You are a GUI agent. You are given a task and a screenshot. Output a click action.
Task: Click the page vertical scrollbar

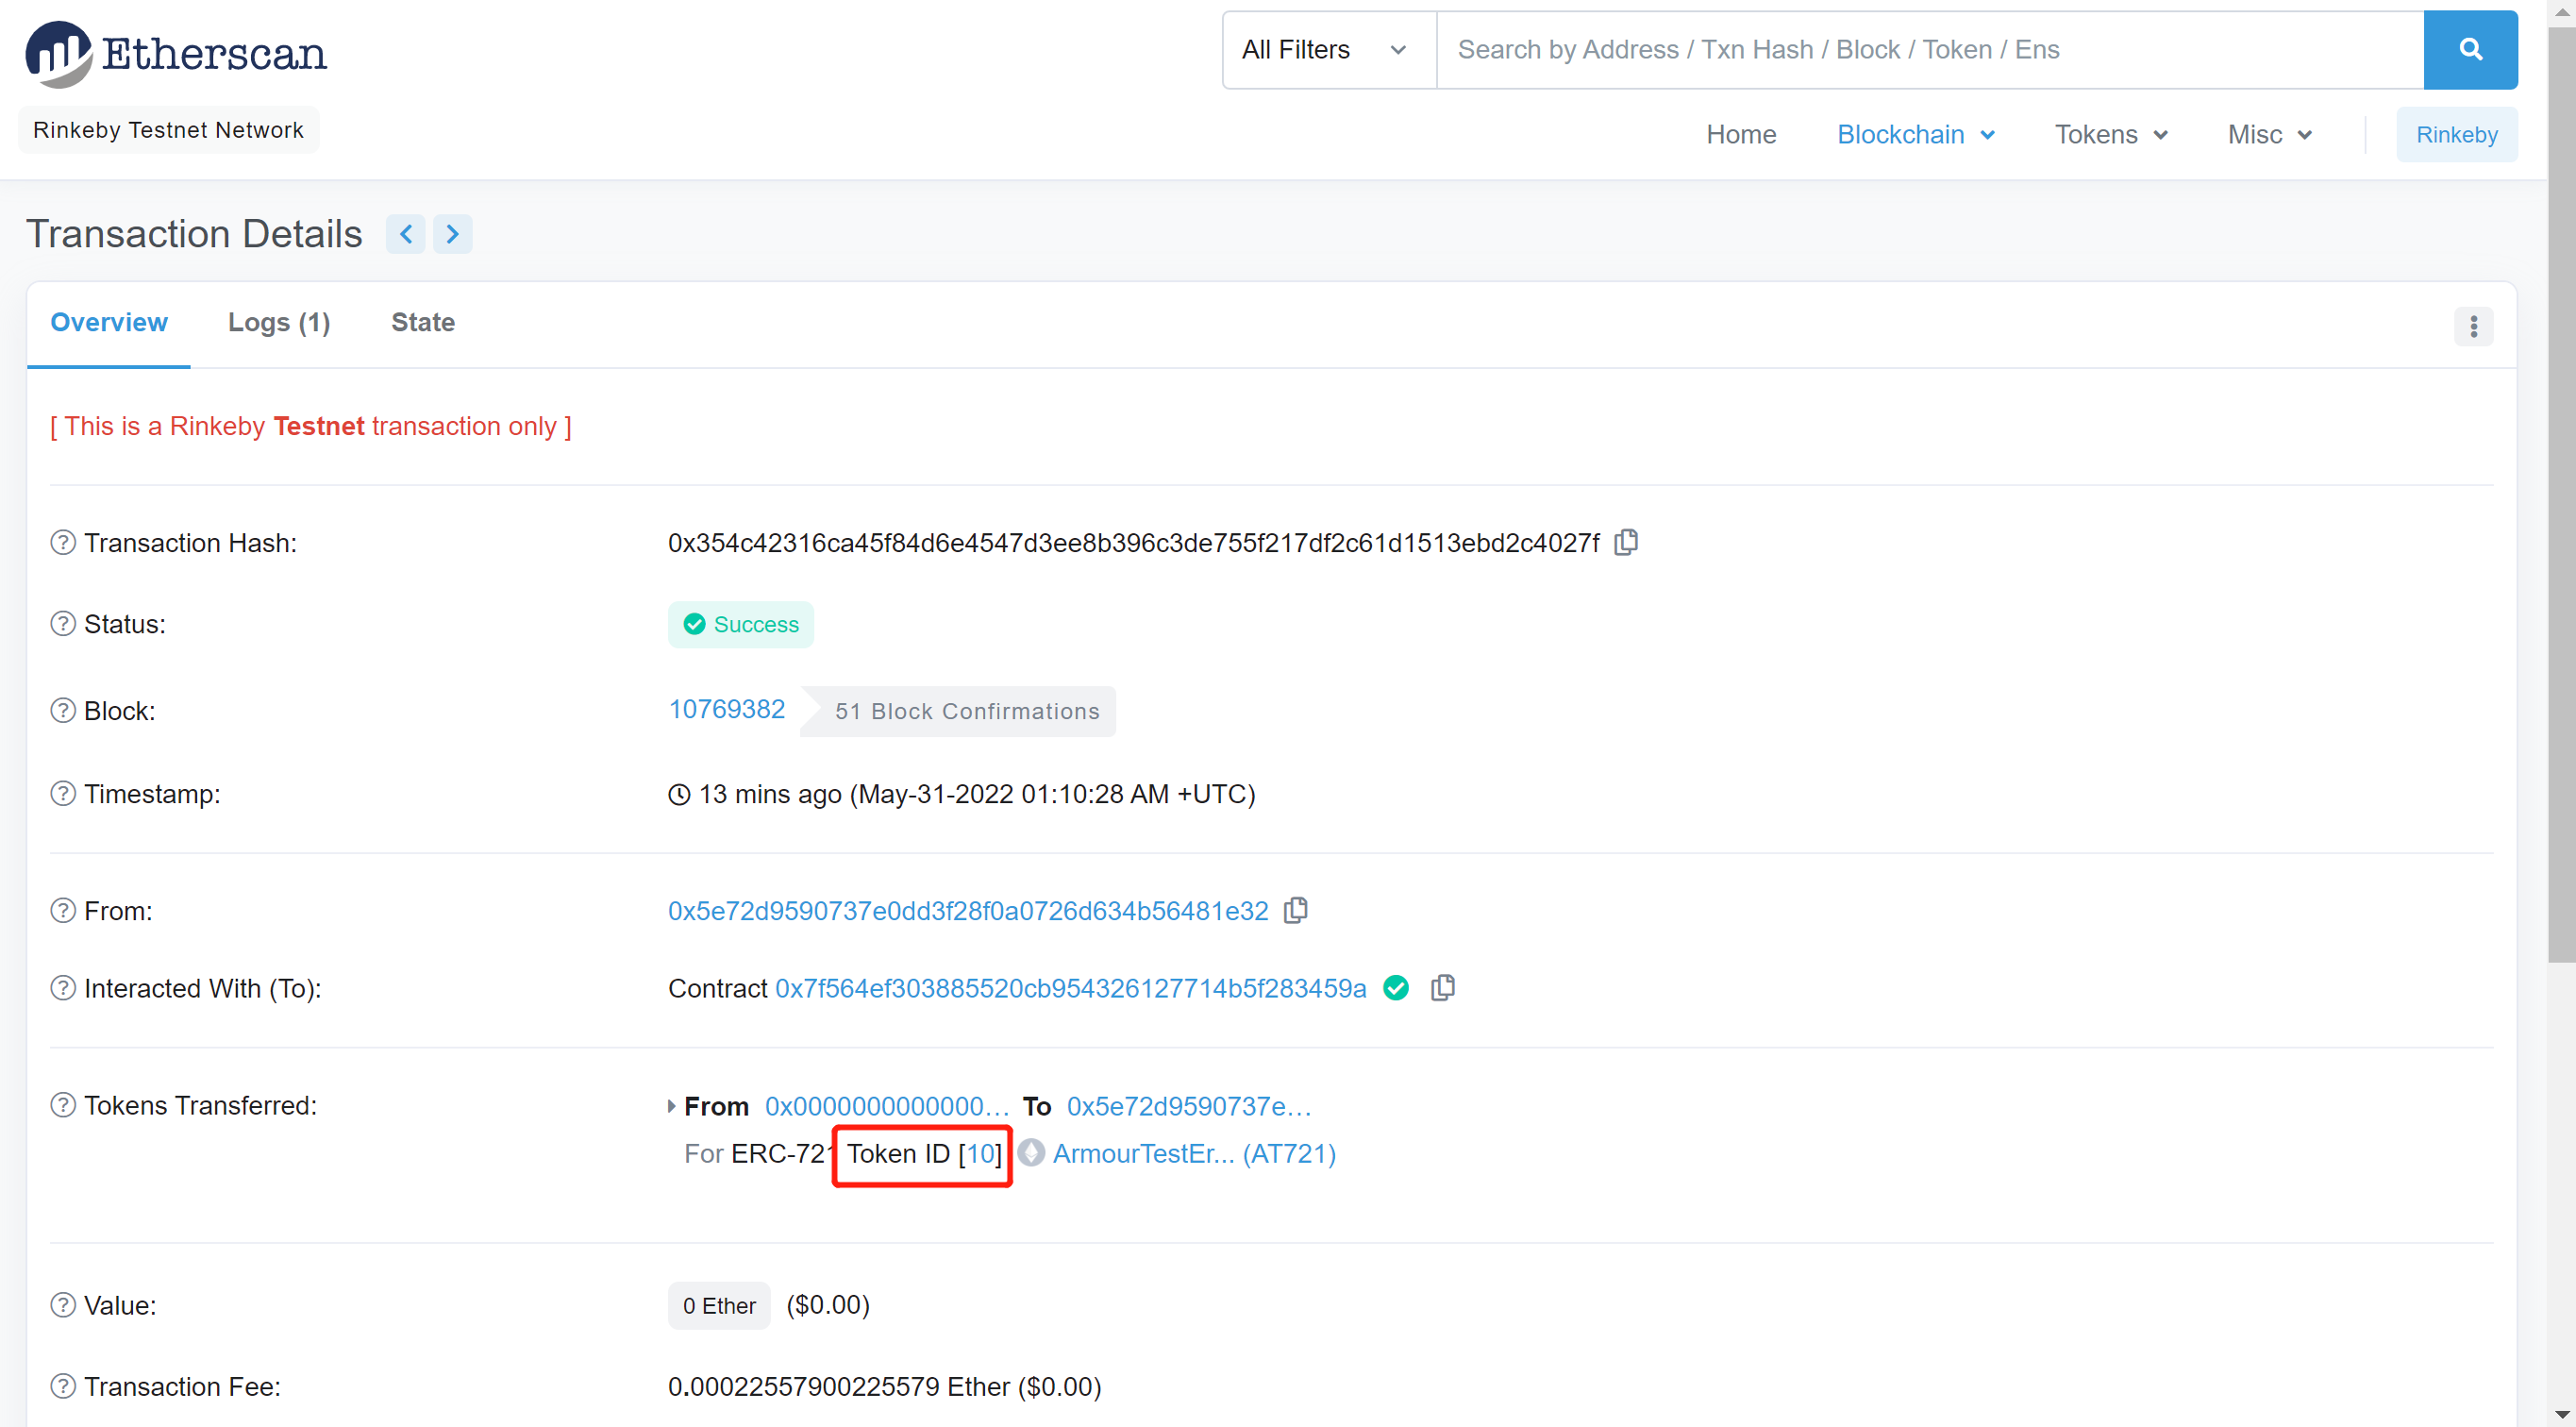2561,495
